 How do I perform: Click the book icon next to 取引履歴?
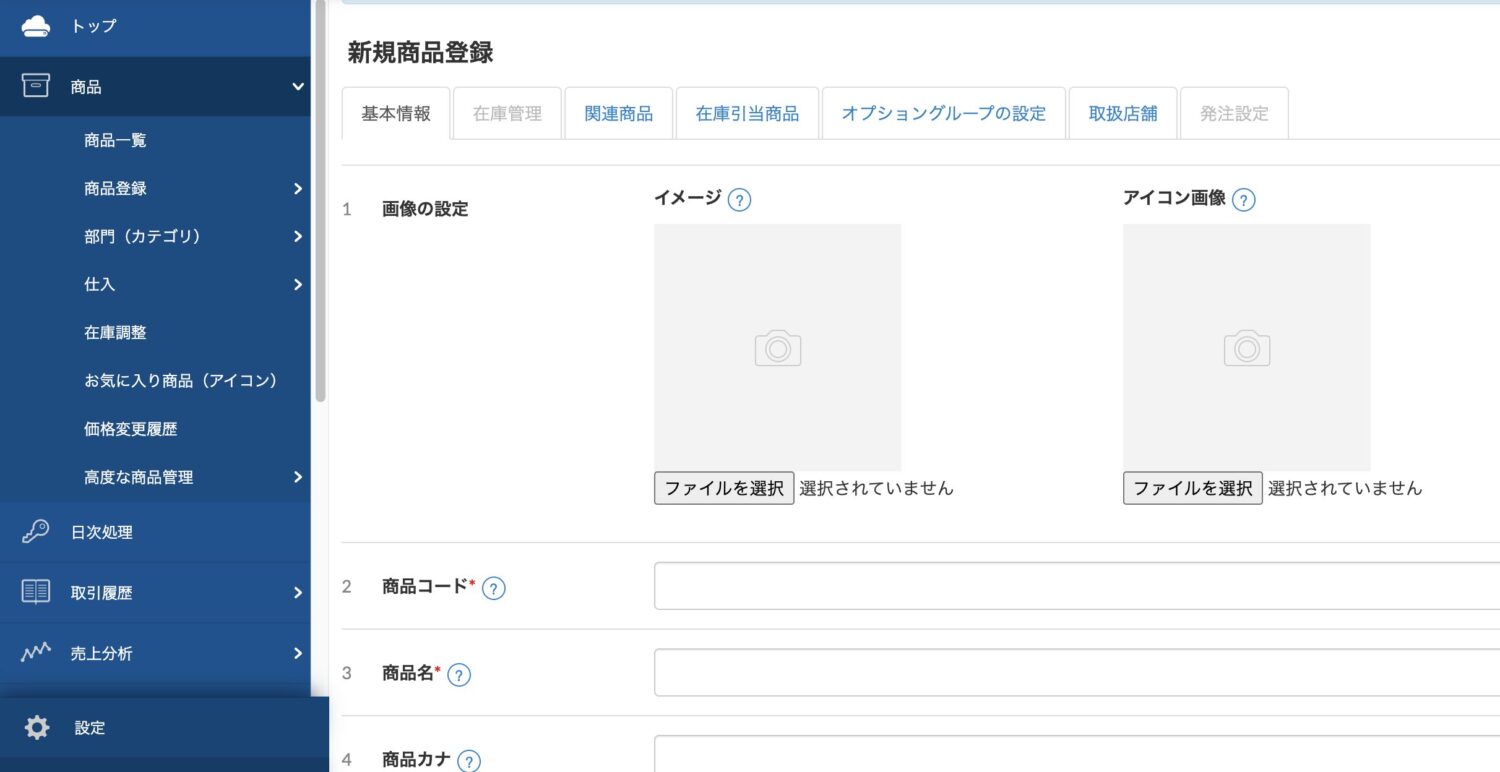[33, 592]
